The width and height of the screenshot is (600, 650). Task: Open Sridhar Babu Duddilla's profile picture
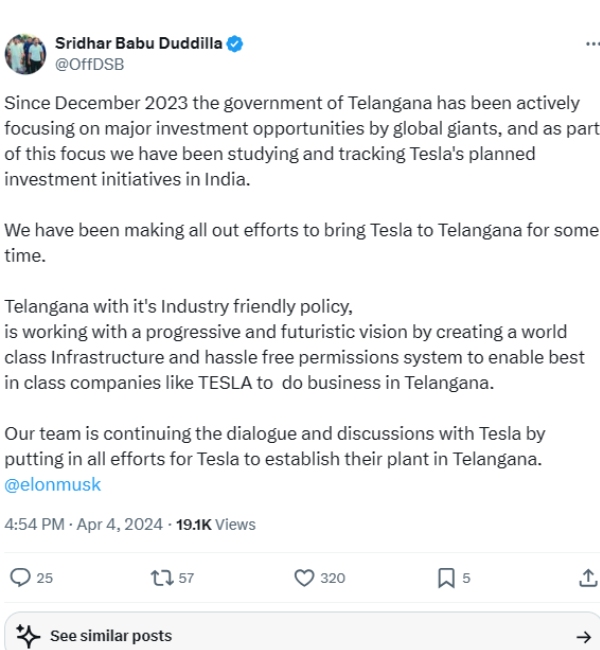click(26, 54)
